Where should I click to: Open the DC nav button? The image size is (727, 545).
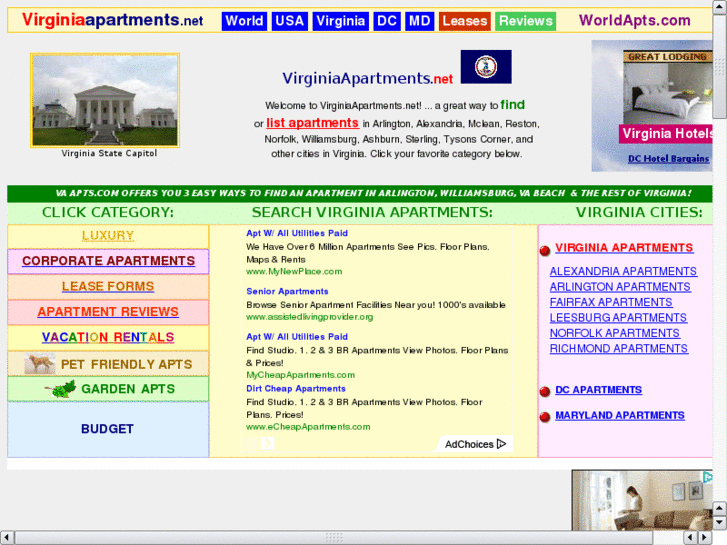click(387, 21)
